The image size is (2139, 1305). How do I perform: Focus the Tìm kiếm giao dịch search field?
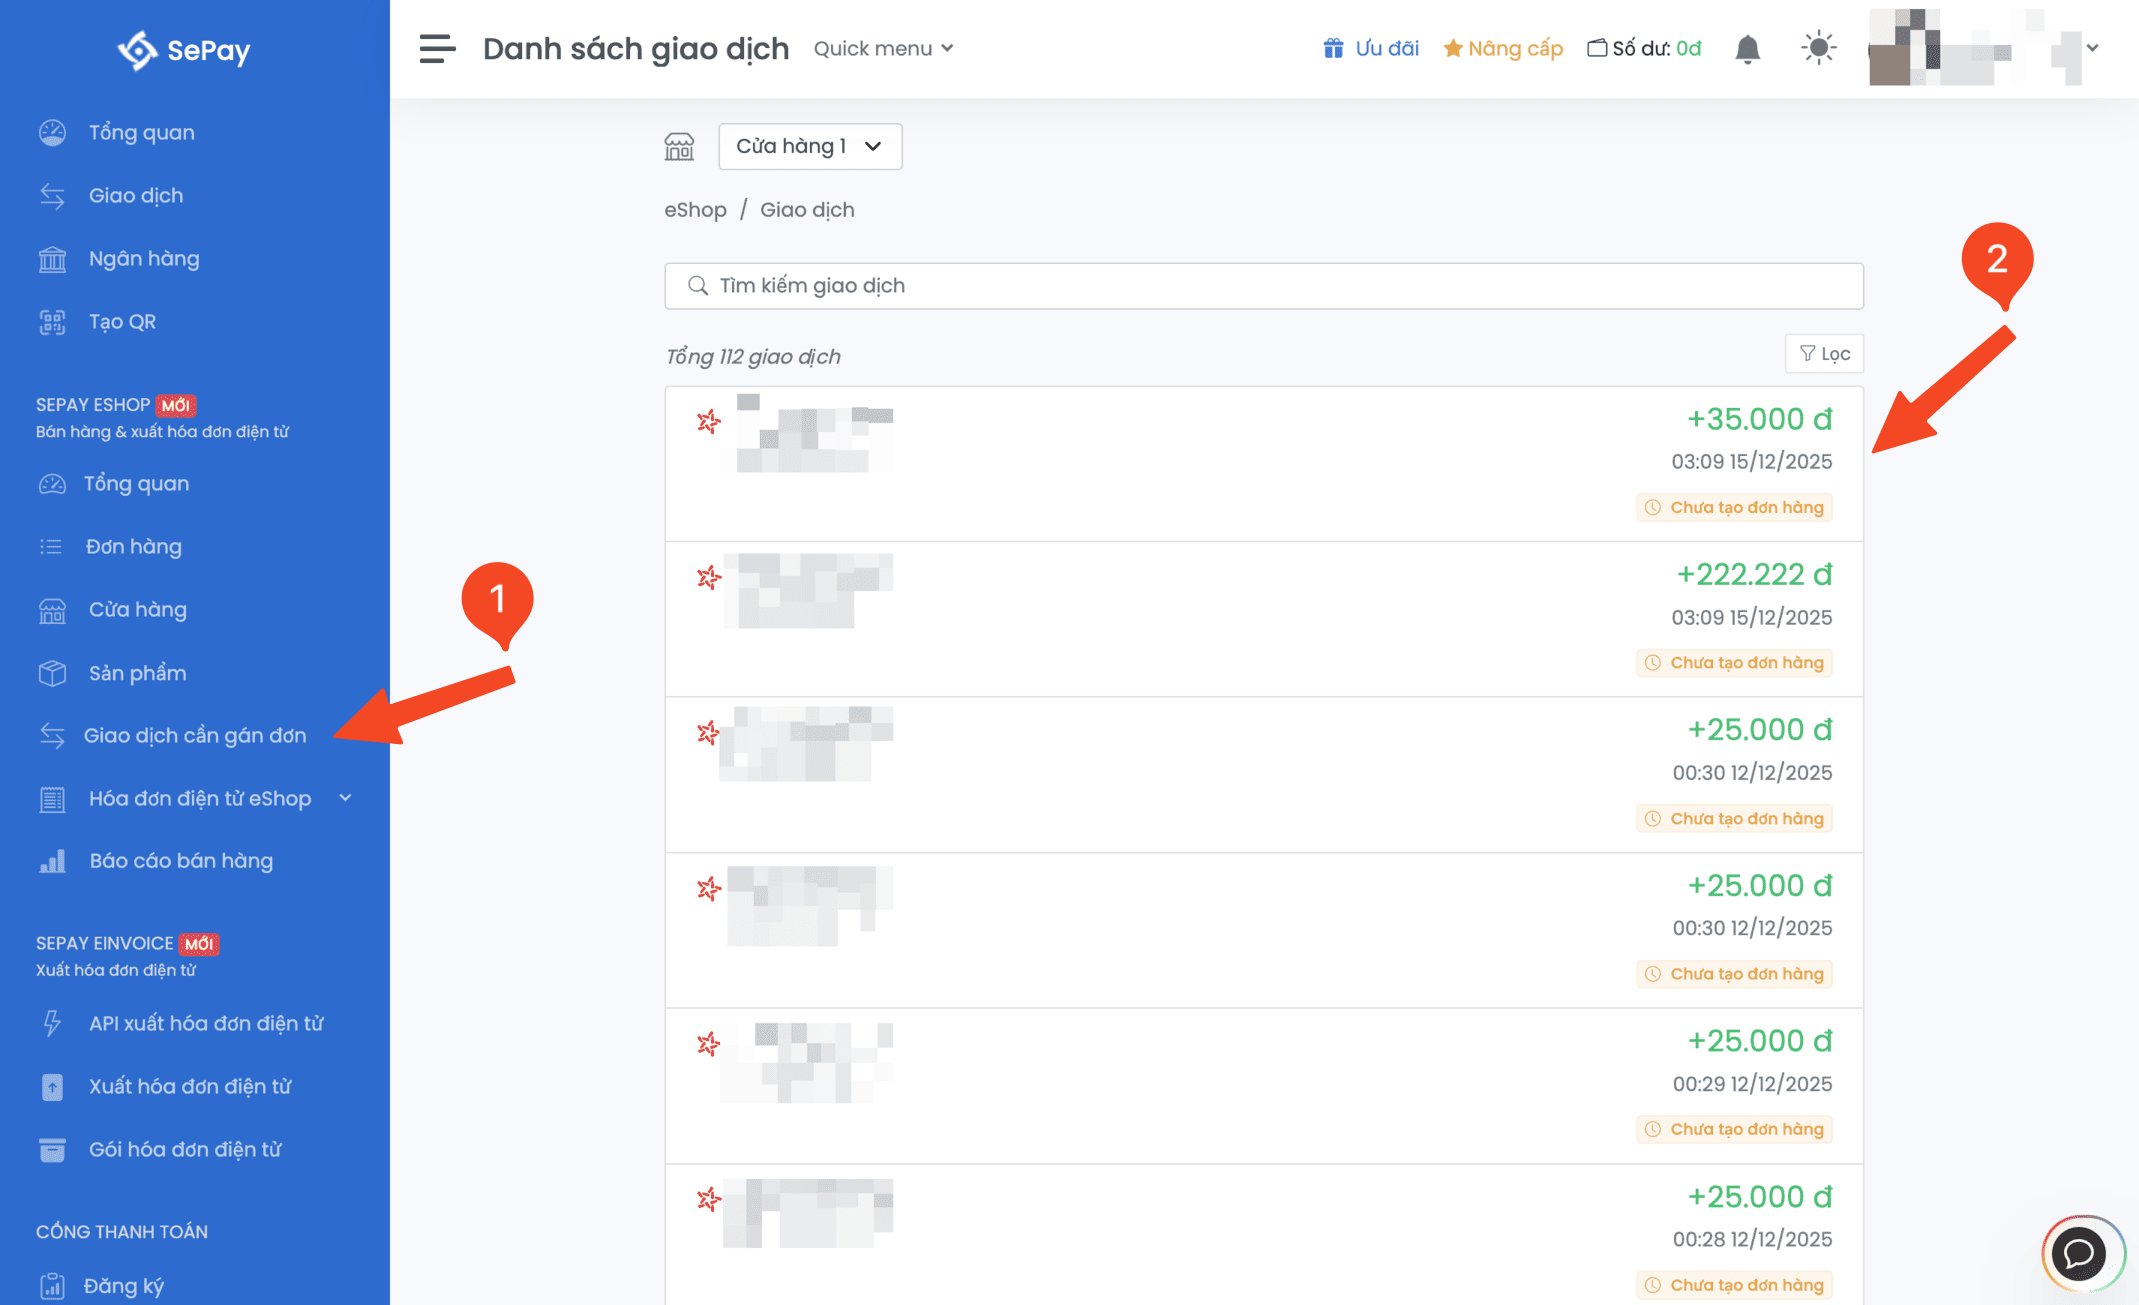(x=1263, y=286)
